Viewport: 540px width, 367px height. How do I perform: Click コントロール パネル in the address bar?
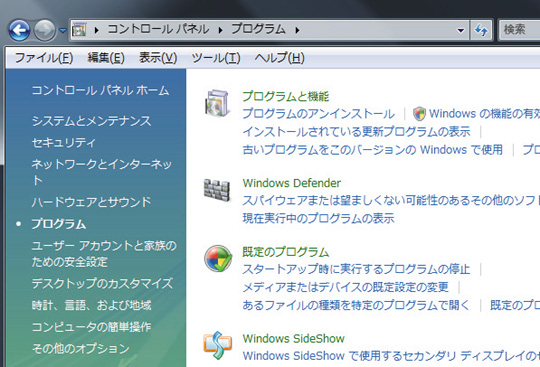coord(158,29)
